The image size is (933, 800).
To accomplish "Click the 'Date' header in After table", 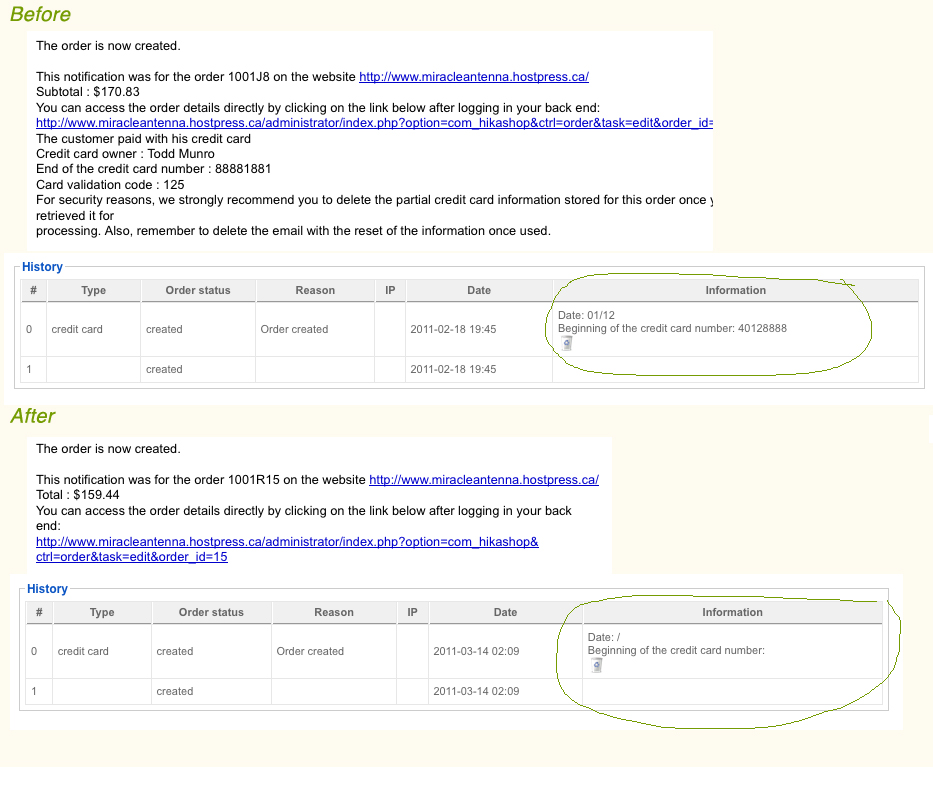I will click(x=505, y=612).
